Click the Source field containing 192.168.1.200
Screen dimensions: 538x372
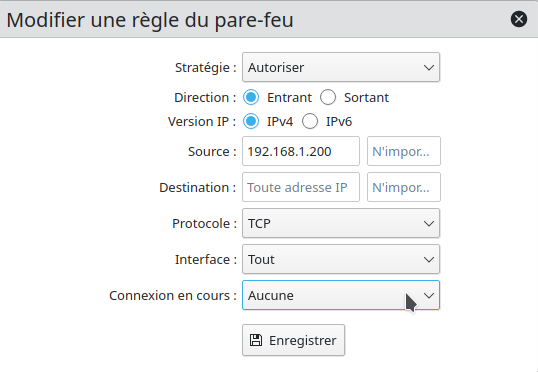301,151
